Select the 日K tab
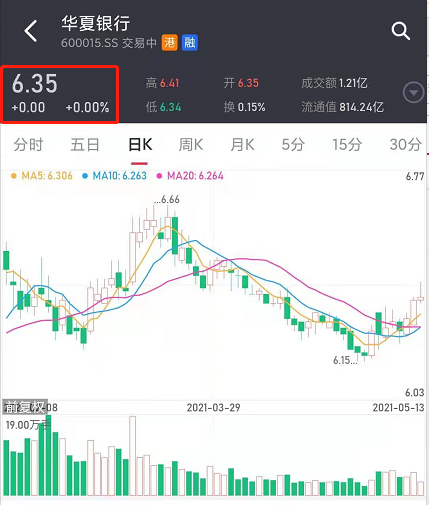This screenshot has width=429, height=505. click(140, 145)
